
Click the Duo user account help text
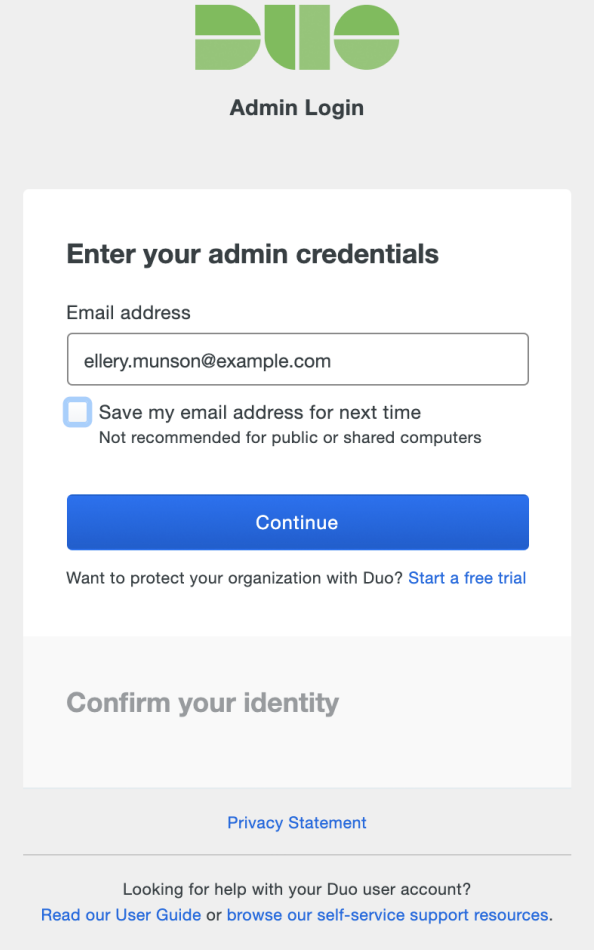[x=296, y=889]
